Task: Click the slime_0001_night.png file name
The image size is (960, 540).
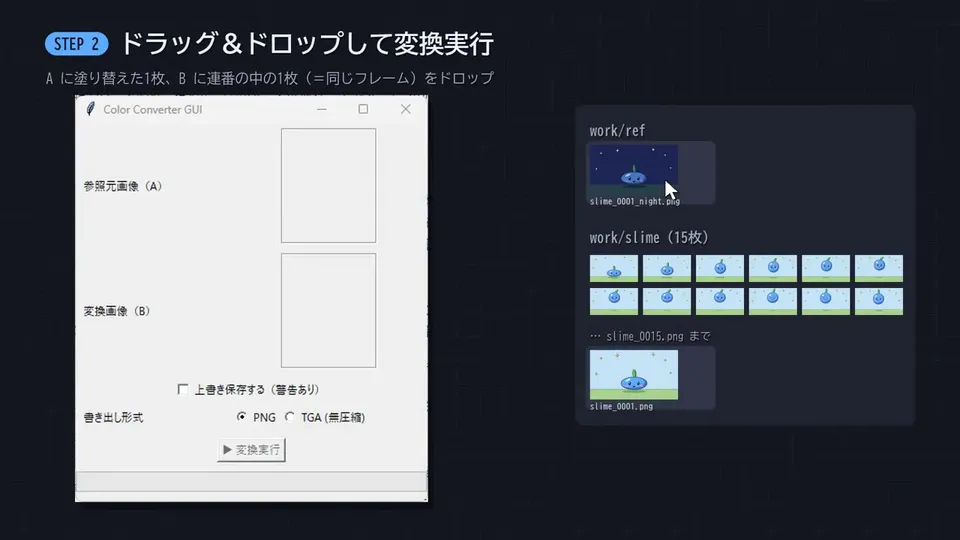Action: 635,201
